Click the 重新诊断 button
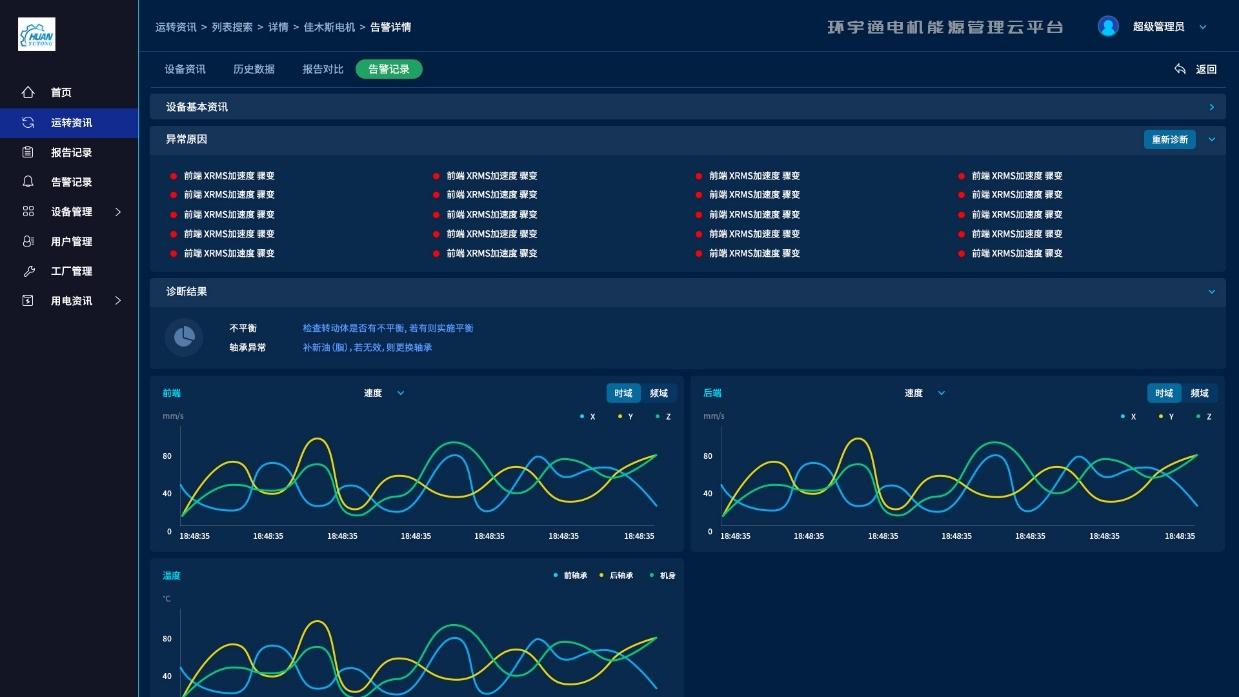 pos(1169,140)
